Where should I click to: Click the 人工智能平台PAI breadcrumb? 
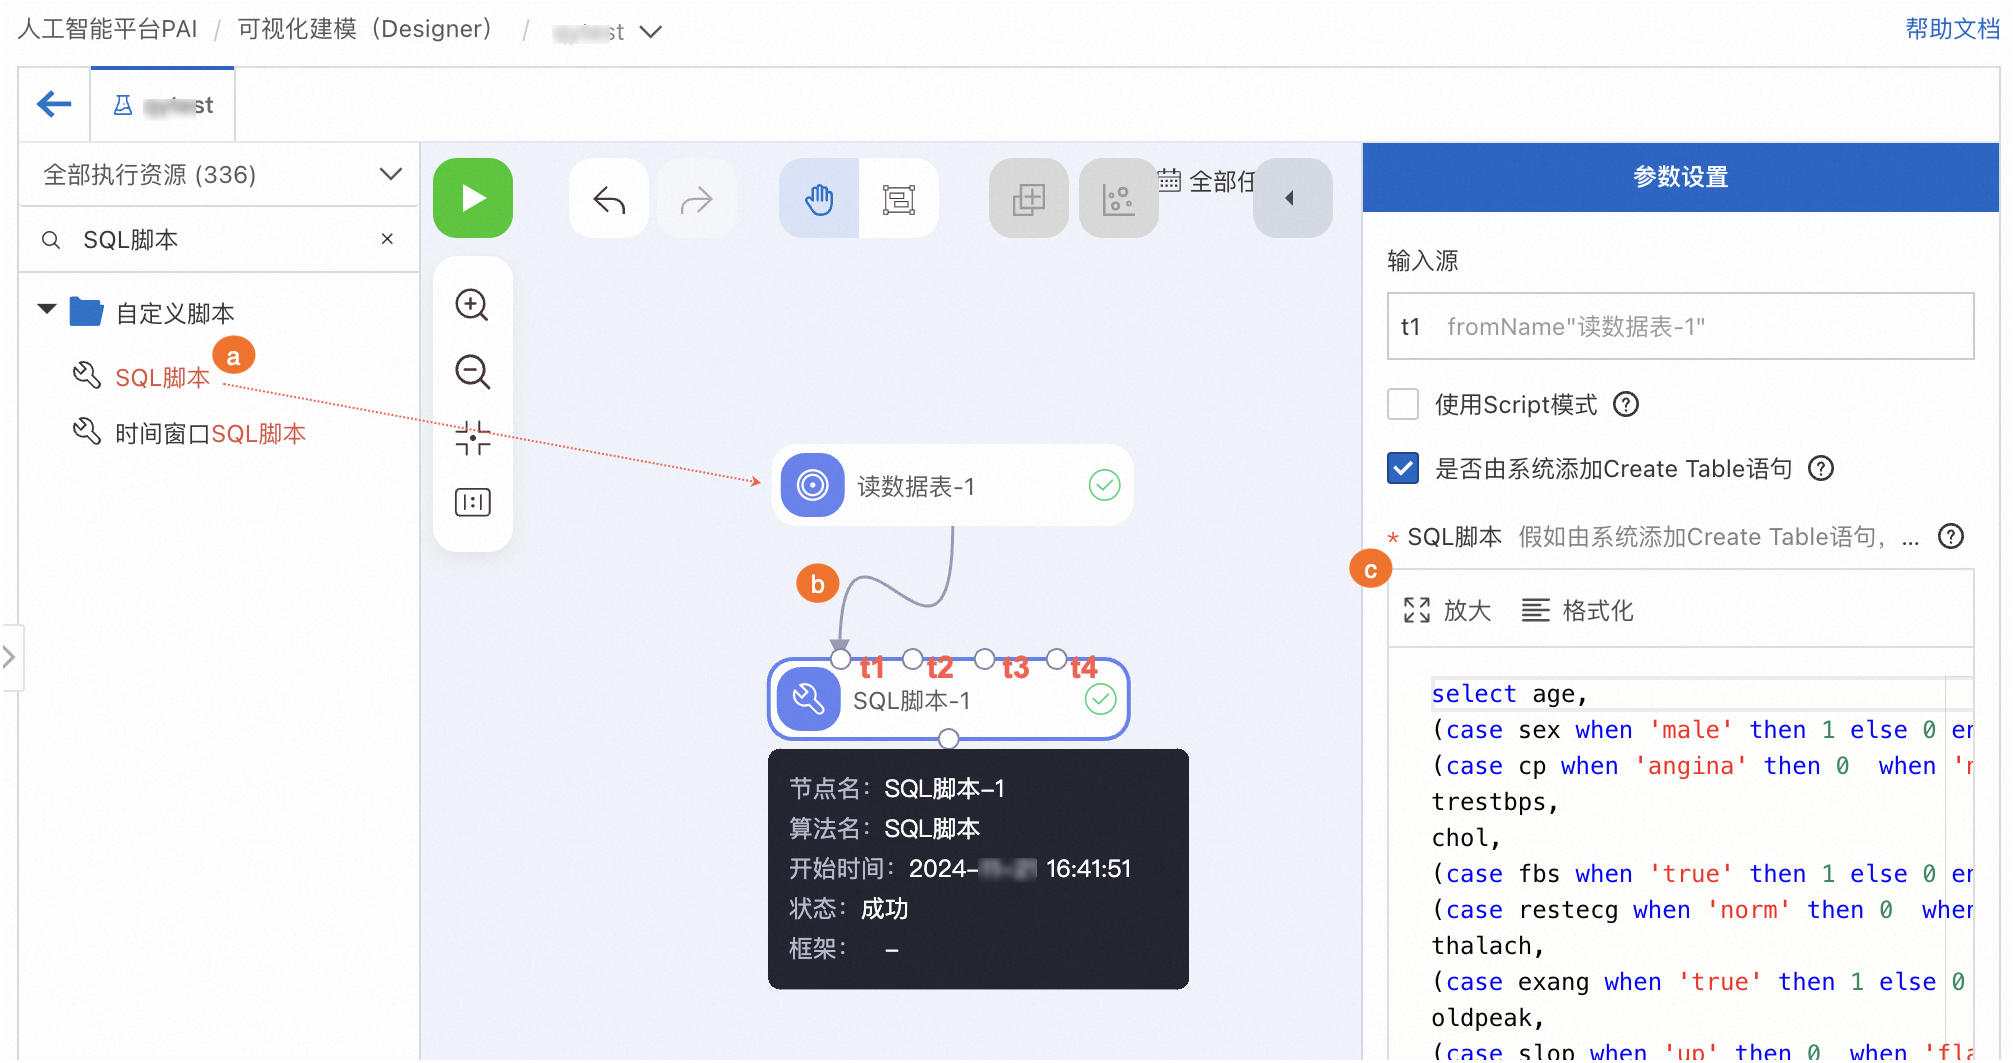(x=107, y=29)
